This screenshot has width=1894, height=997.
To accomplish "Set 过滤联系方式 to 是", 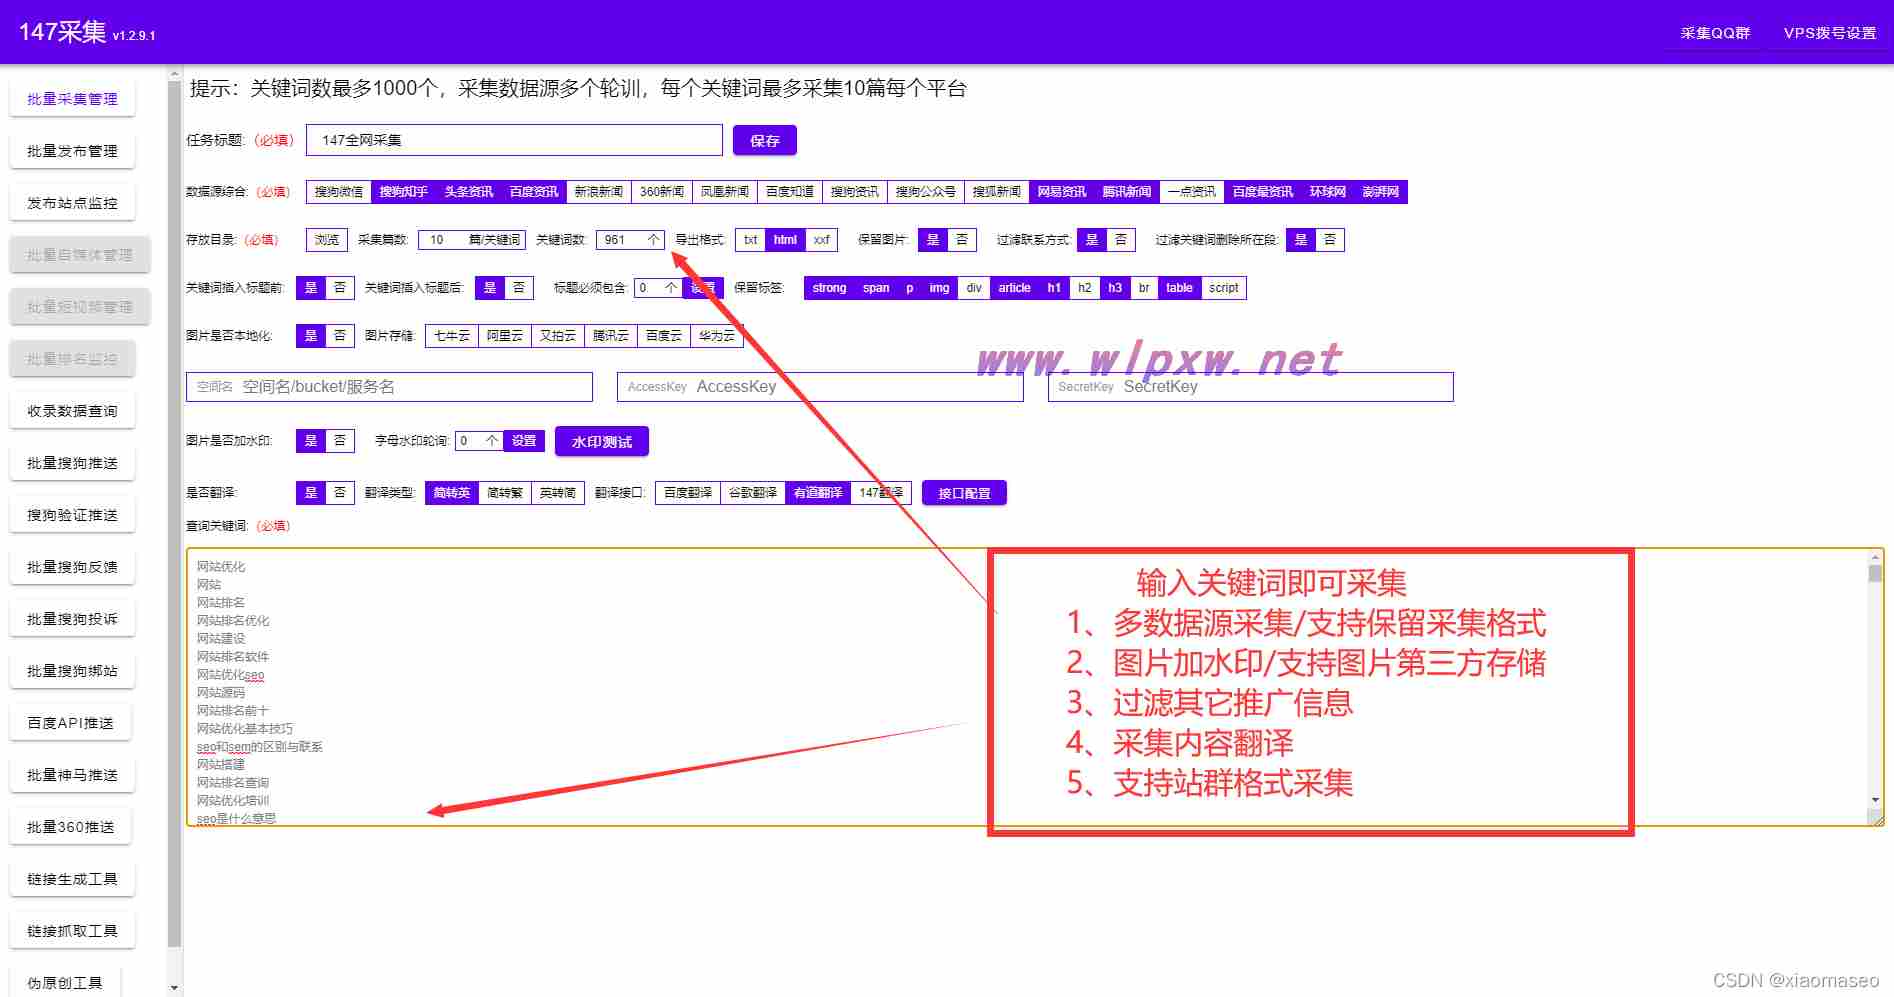I will pos(1091,240).
